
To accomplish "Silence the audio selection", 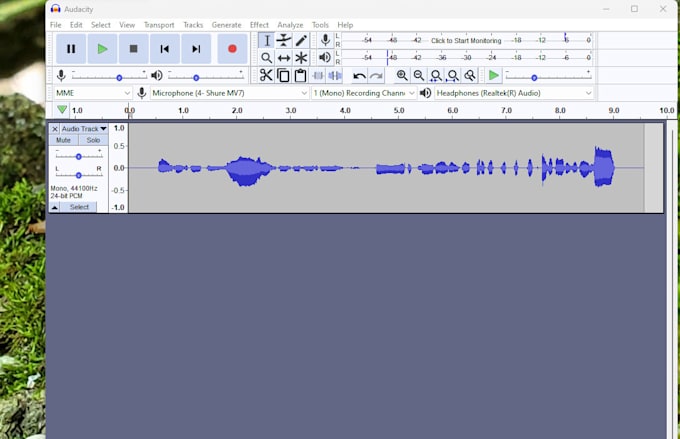I will click(x=334, y=75).
